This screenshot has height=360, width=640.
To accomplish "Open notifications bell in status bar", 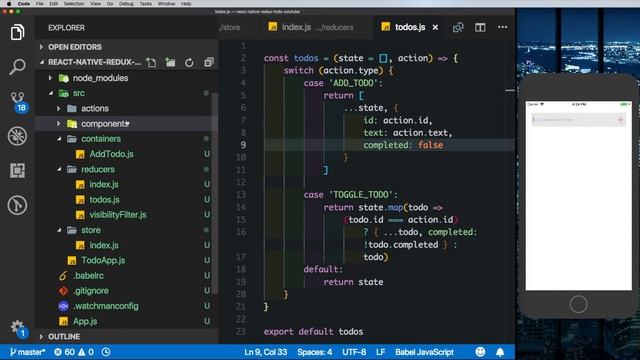I will (500, 352).
